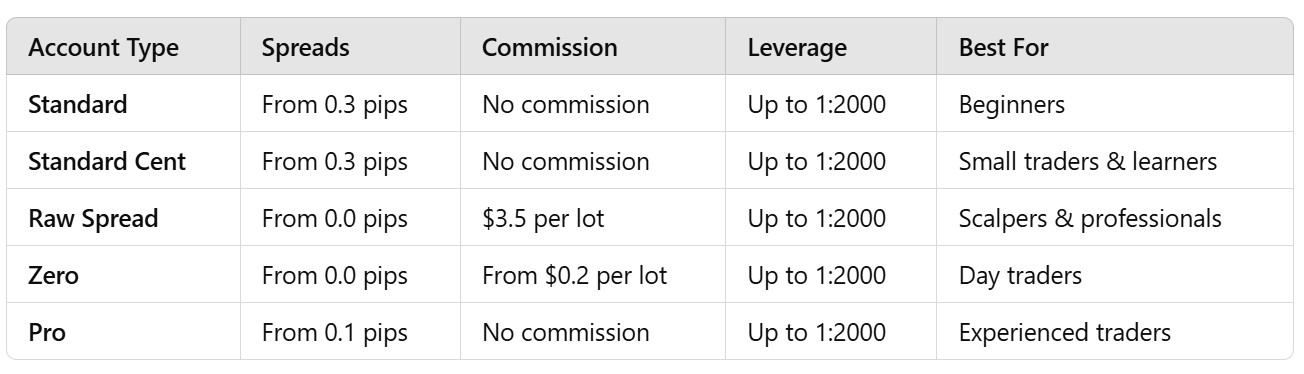The width and height of the screenshot is (1304, 374).
Task: Click the Standard Cent account name
Action: (107, 161)
